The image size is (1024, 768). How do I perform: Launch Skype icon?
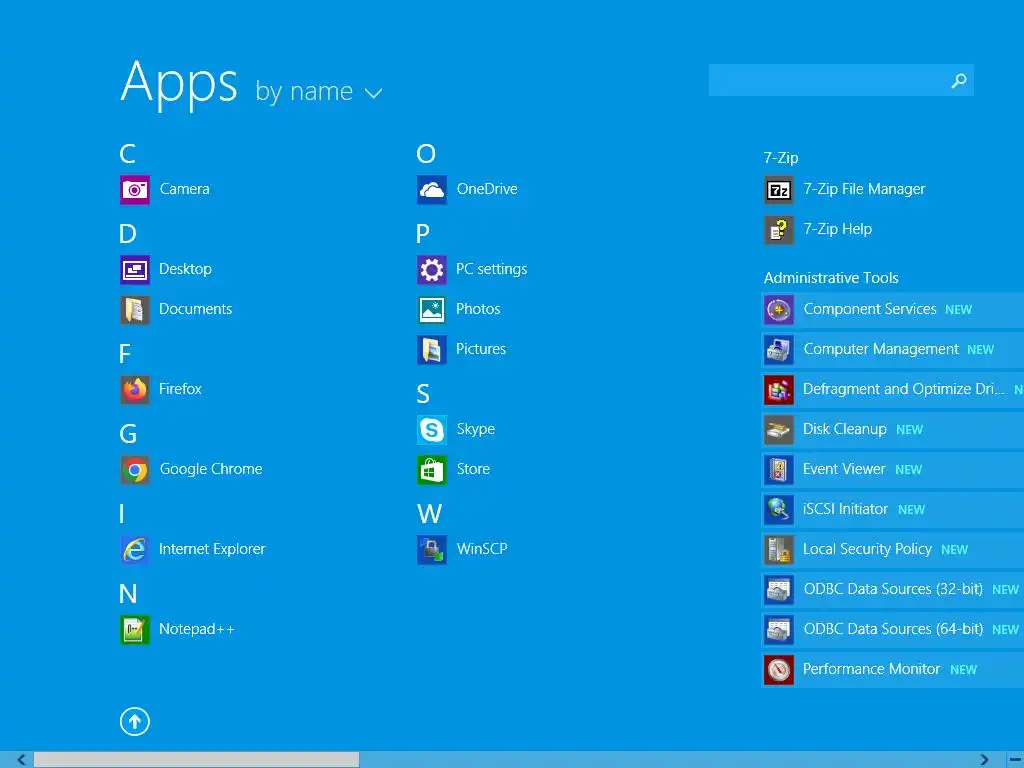(432, 430)
